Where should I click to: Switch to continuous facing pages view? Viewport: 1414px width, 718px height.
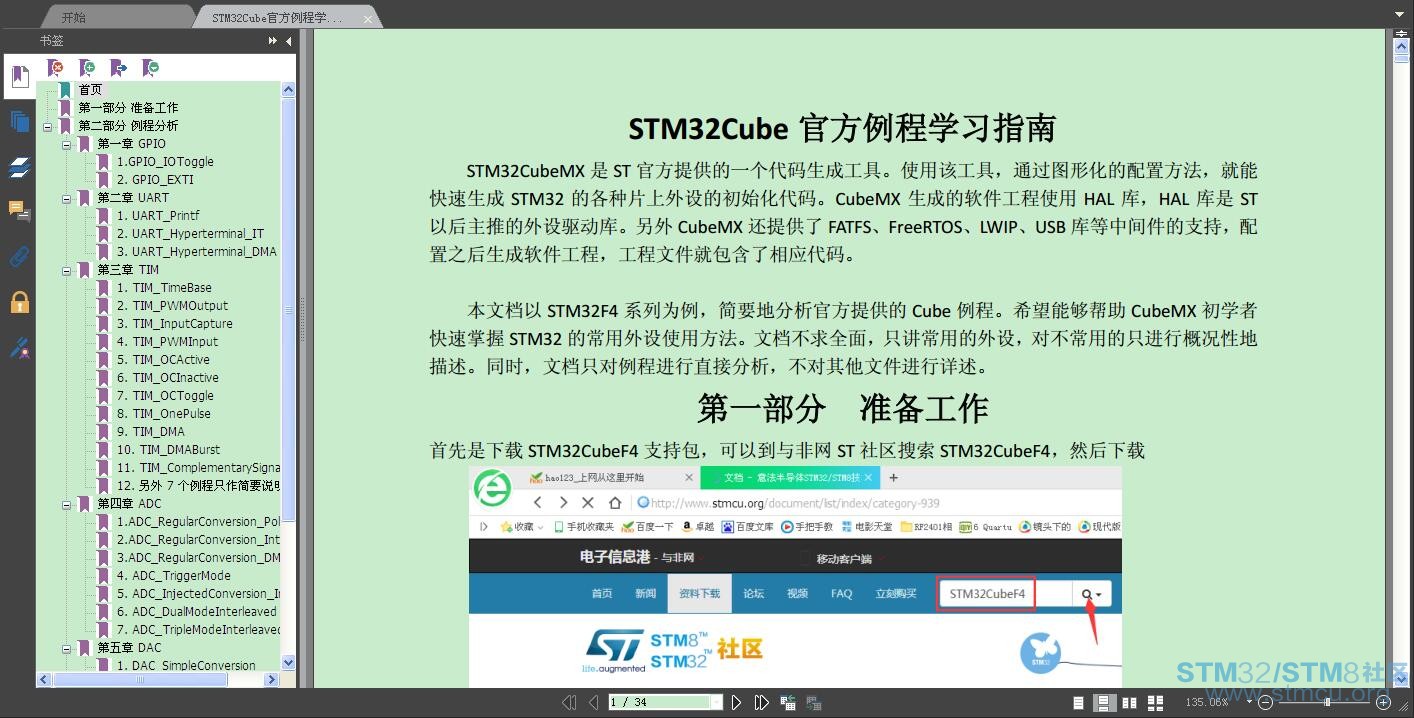(x=1155, y=703)
